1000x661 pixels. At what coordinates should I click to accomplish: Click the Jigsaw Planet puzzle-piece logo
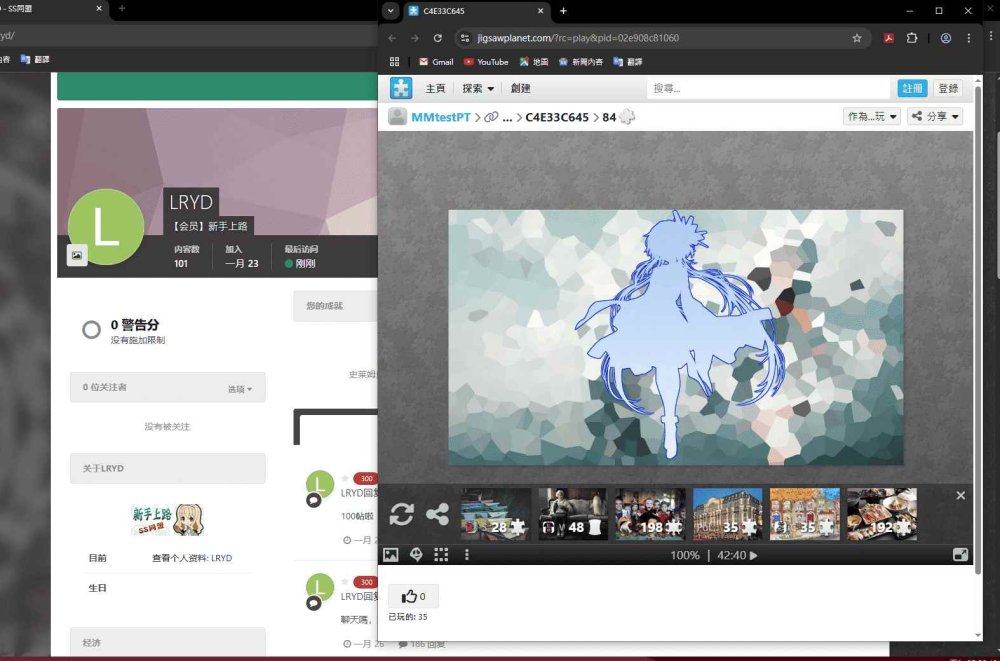click(x=401, y=88)
